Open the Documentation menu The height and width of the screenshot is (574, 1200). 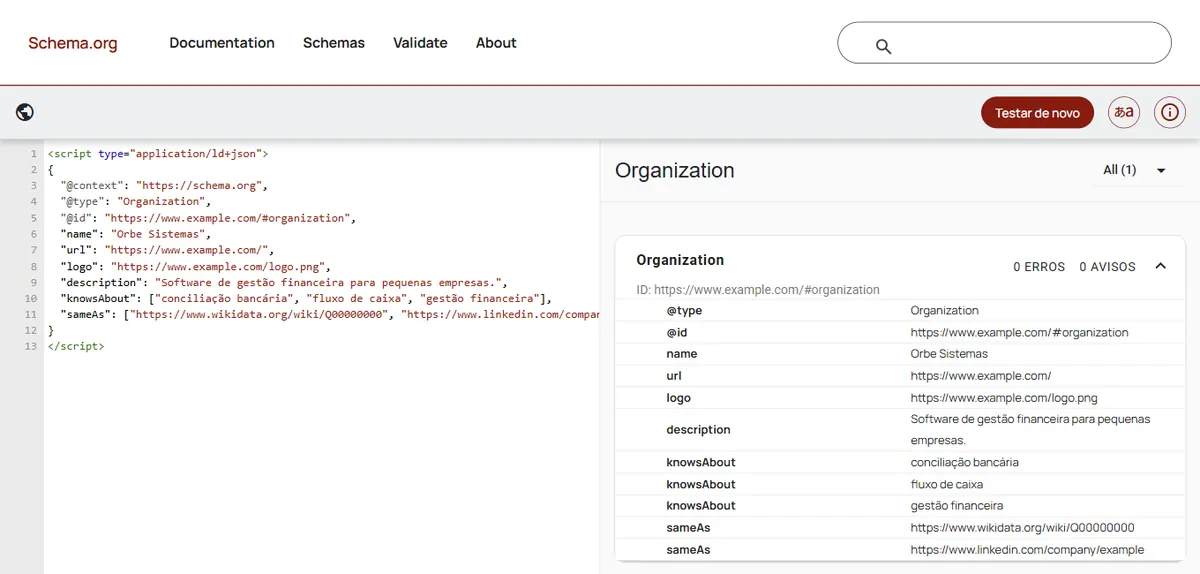[222, 43]
